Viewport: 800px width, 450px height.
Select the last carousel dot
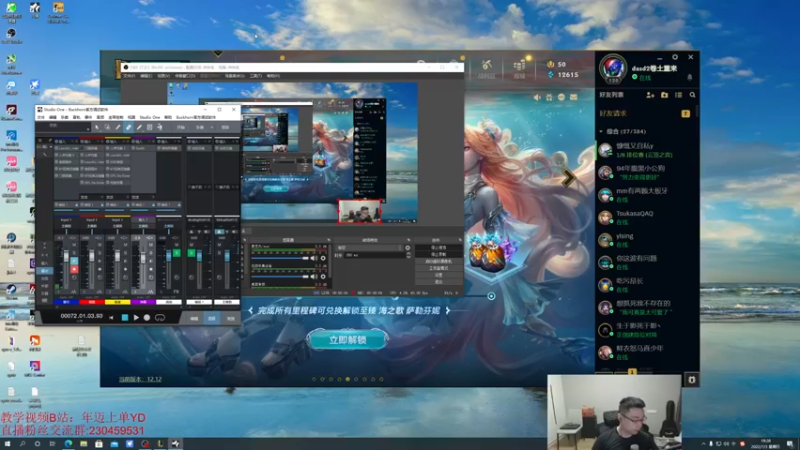point(381,379)
